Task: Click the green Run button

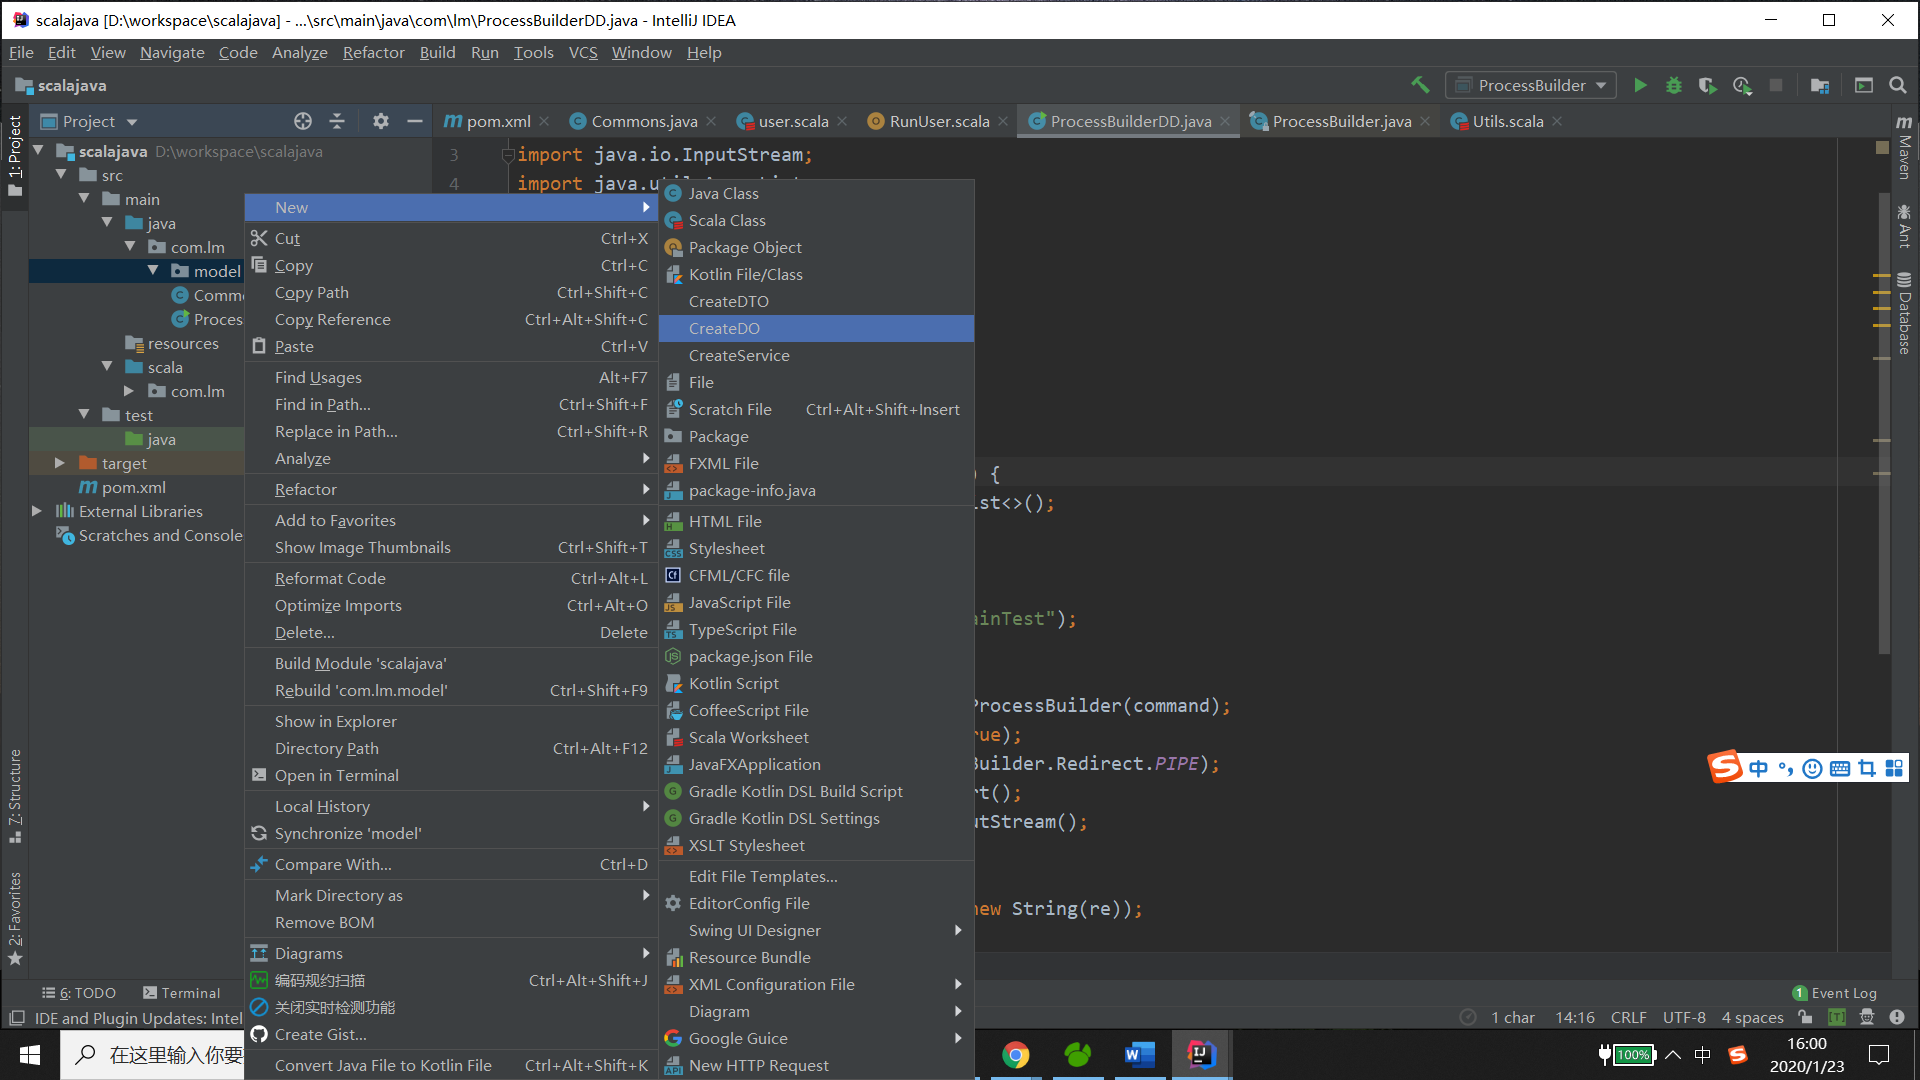Action: click(x=1640, y=86)
